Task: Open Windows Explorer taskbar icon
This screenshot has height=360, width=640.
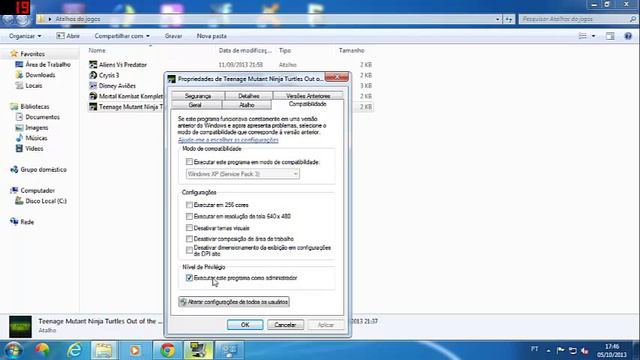Action: (104, 350)
